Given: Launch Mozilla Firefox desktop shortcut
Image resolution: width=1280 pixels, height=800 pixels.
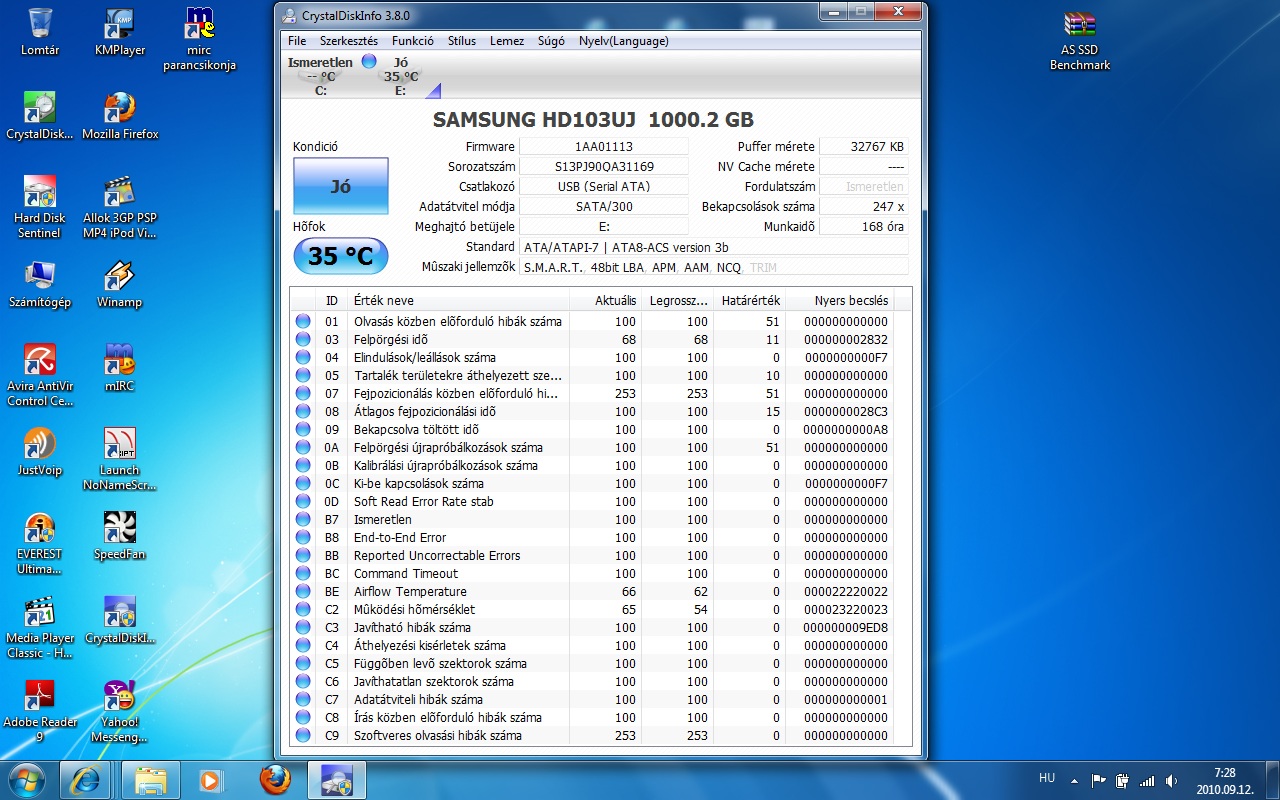Looking at the screenshot, I should [x=120, y=116].
